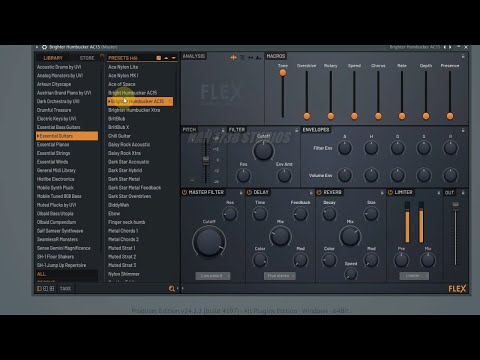Disable the Reverb effect power button
The width and height of the screenshot is (480, 360).
[319, 192]
